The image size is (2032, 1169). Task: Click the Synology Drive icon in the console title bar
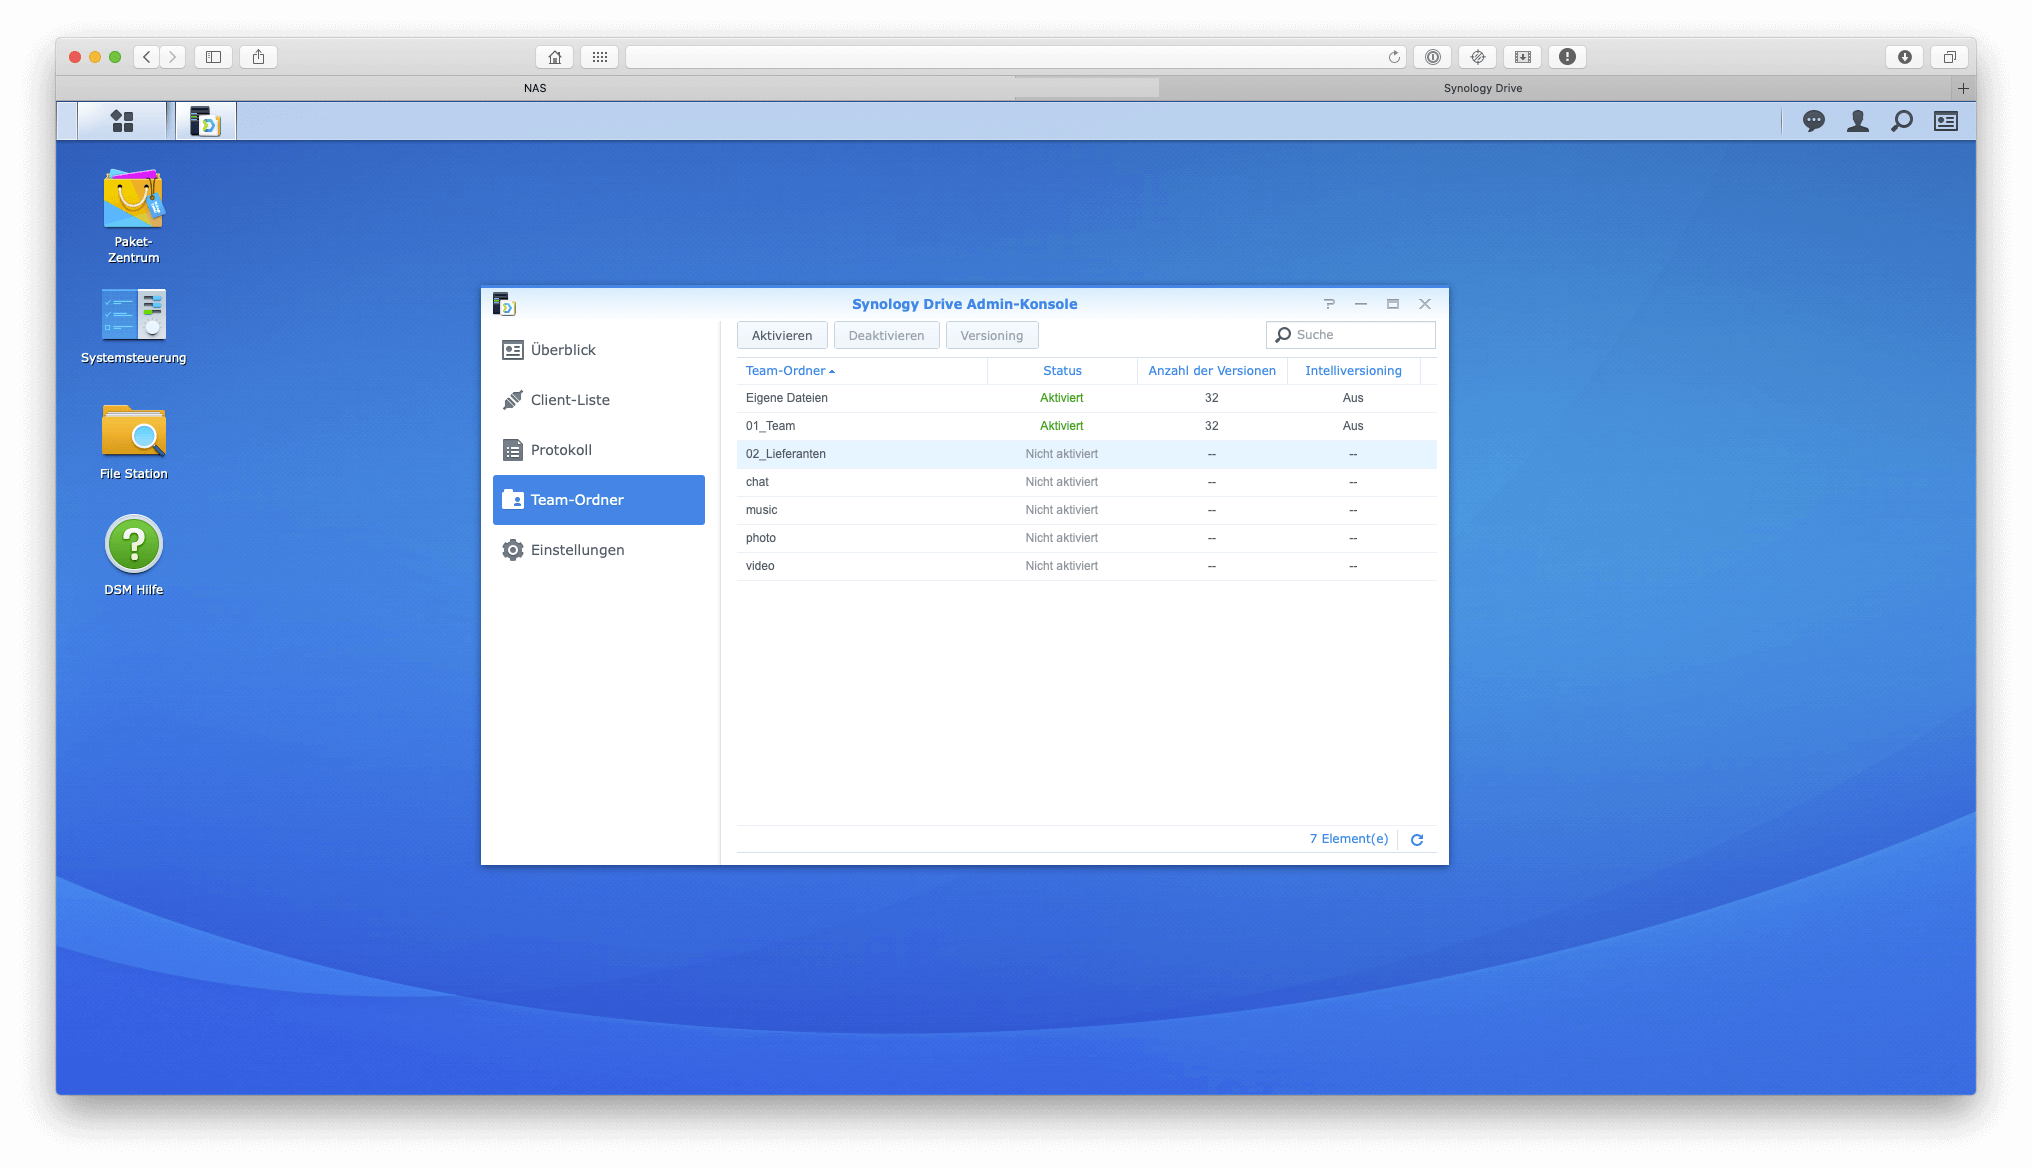pyautogui.click(x=504, y=304)
